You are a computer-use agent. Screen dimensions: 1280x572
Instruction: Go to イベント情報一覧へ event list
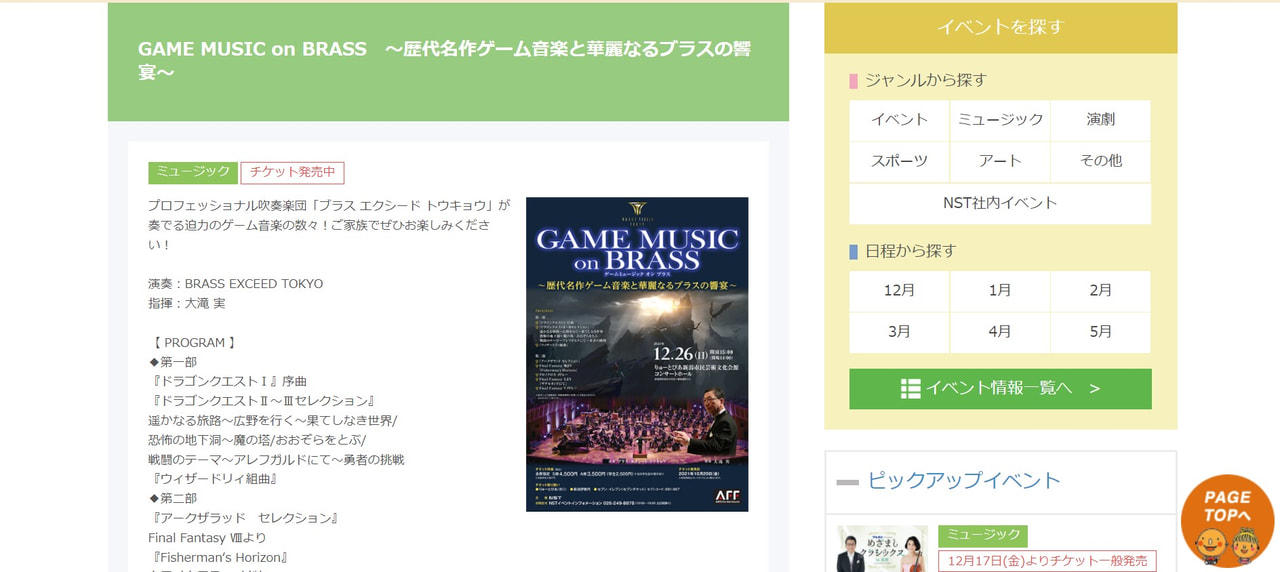[1000, 389]
